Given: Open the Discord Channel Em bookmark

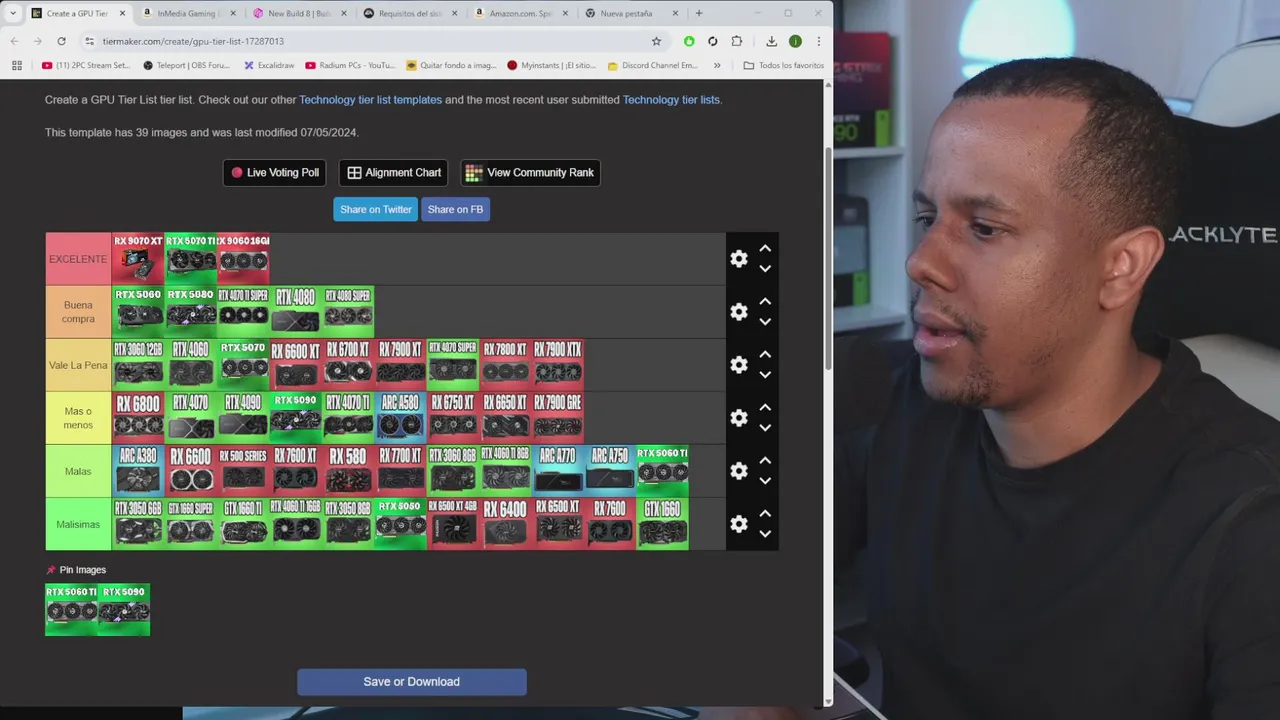Looking at the screenshot, I should (652, 65).
